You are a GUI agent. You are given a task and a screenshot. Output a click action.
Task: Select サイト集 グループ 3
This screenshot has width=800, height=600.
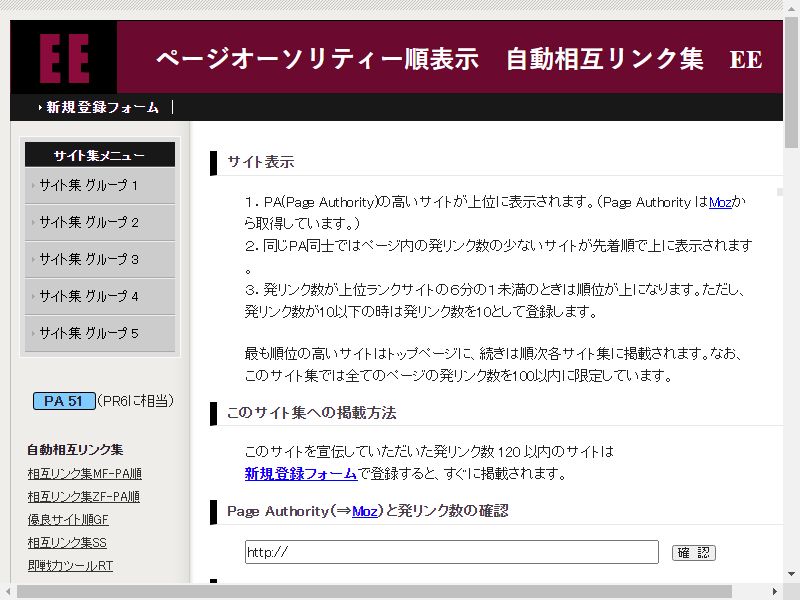tap(99, 259)
